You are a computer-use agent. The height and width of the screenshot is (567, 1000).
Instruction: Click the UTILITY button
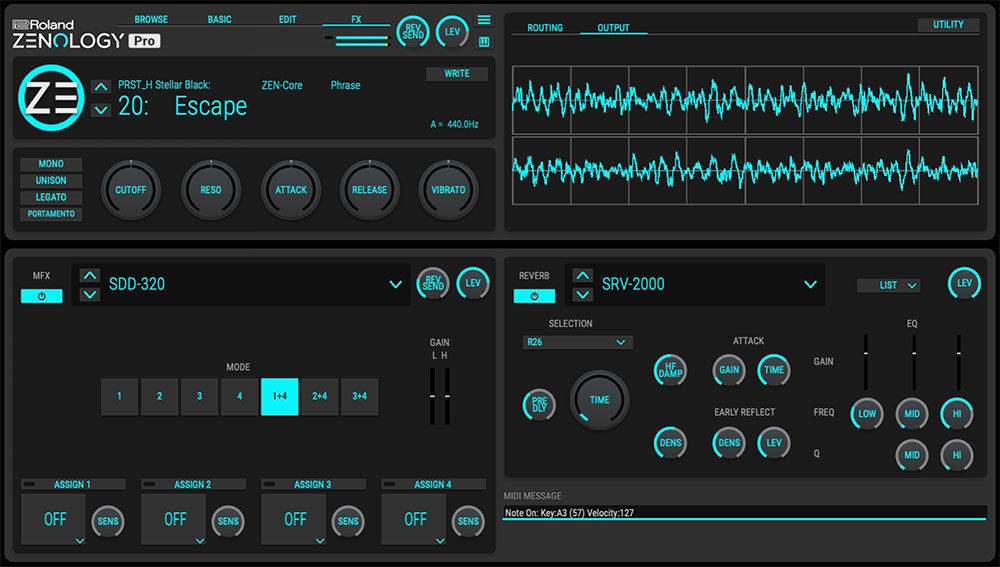(x=948, y=25)
